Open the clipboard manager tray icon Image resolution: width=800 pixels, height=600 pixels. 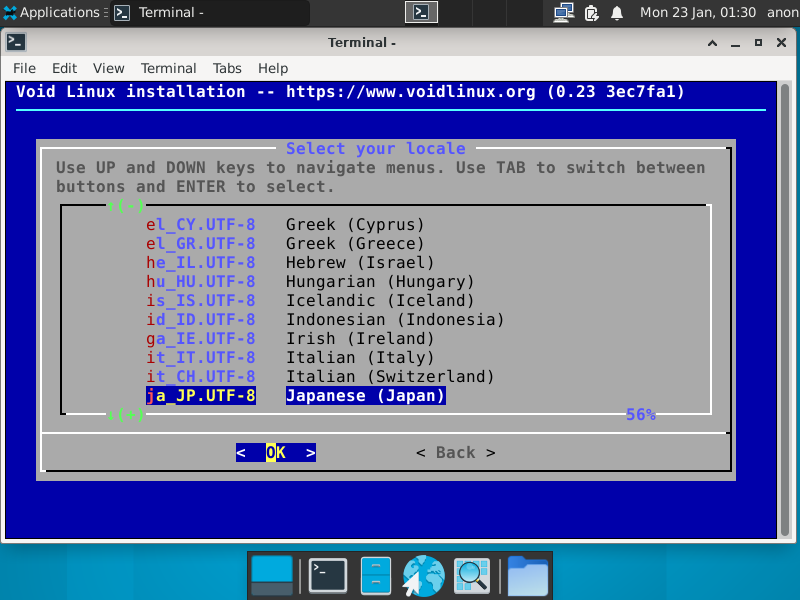click(x=591, y=12)
